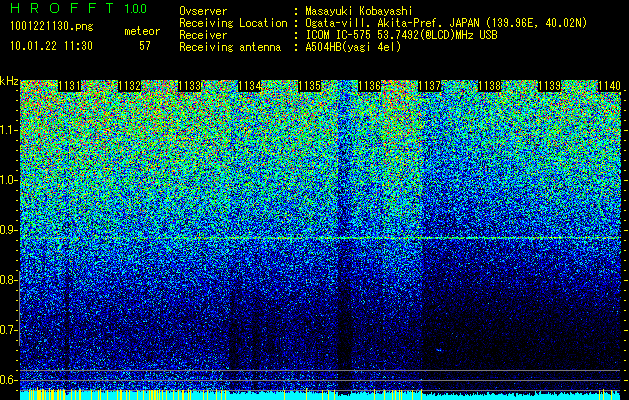Click the 1131 time marker
Screen dimensions: 629x400
(69, 86)
